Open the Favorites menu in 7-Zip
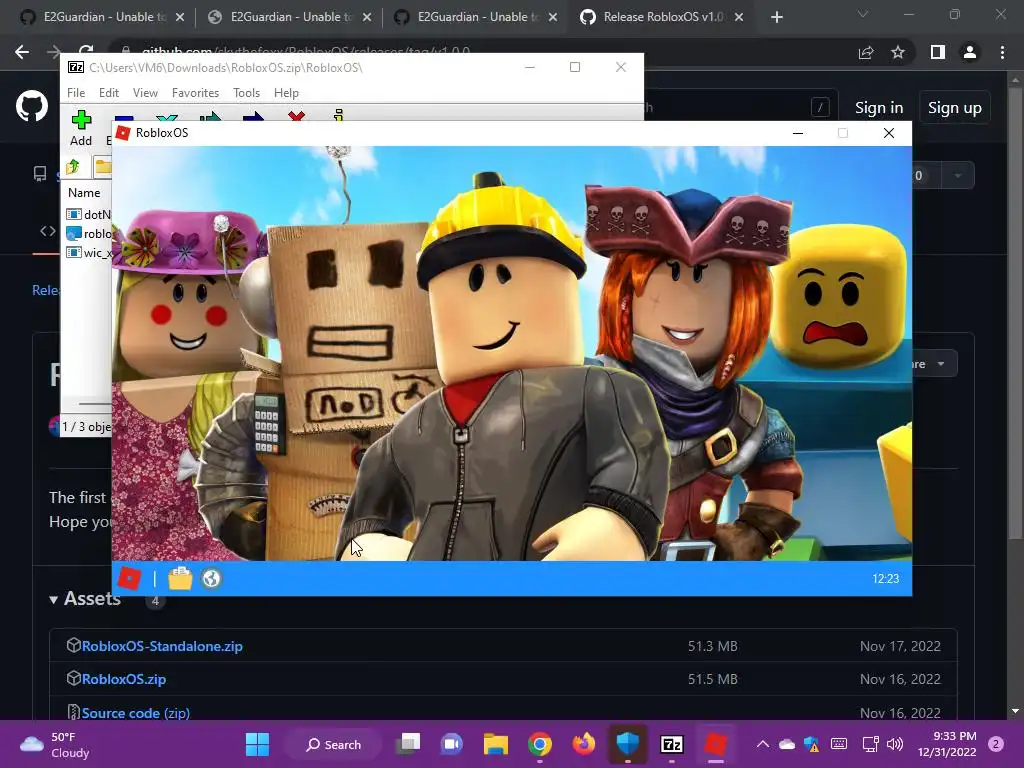This screenshot has height=768, width=1024. (x=195, y=93)
